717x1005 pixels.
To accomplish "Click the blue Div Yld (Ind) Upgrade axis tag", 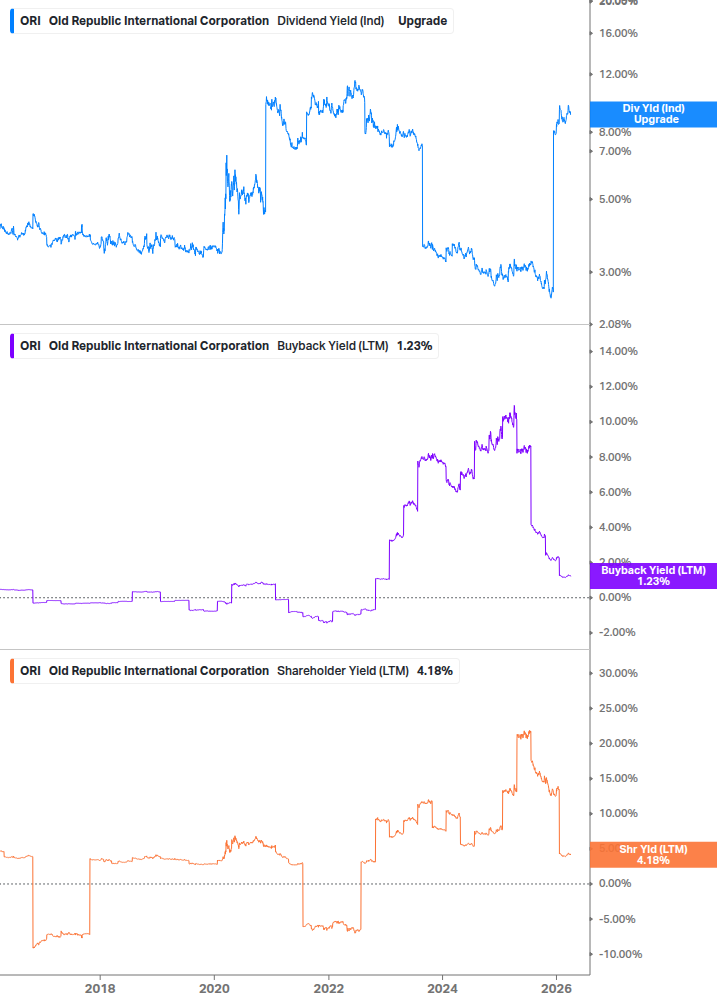I will tap(653, 114).
